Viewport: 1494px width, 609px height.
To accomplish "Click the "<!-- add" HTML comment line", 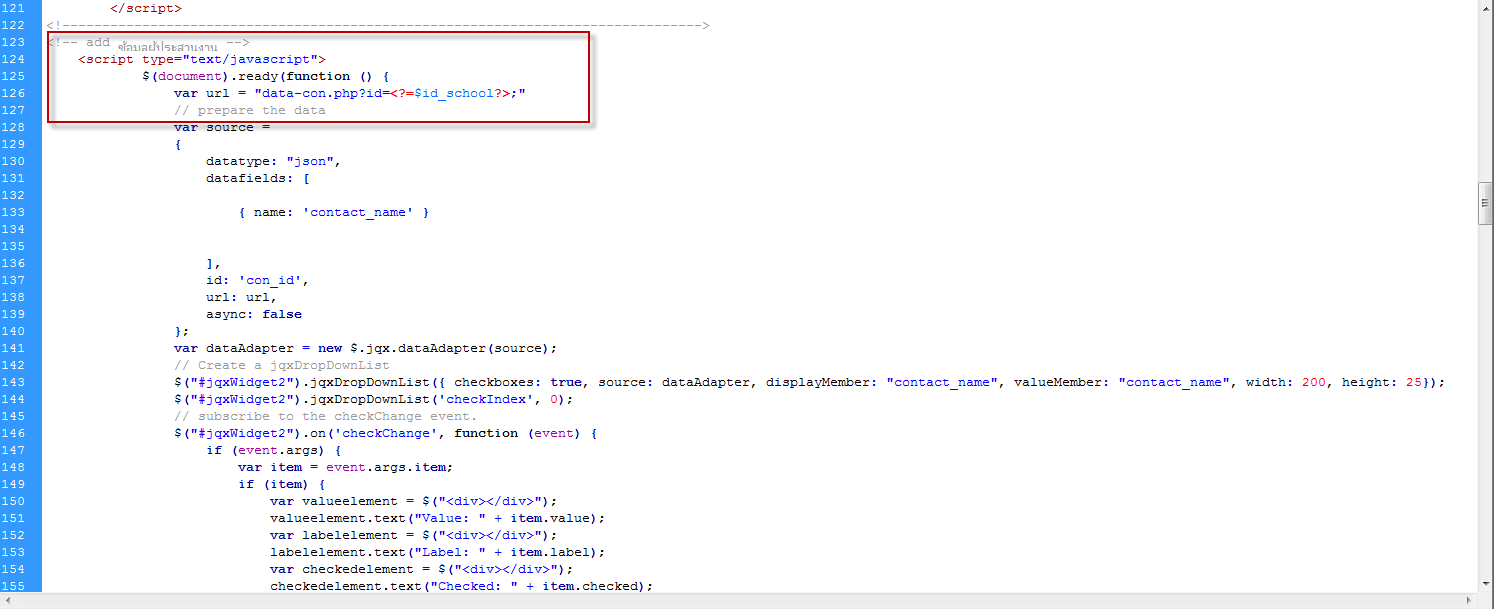I will pyautogui.click(x=147, y=42).
